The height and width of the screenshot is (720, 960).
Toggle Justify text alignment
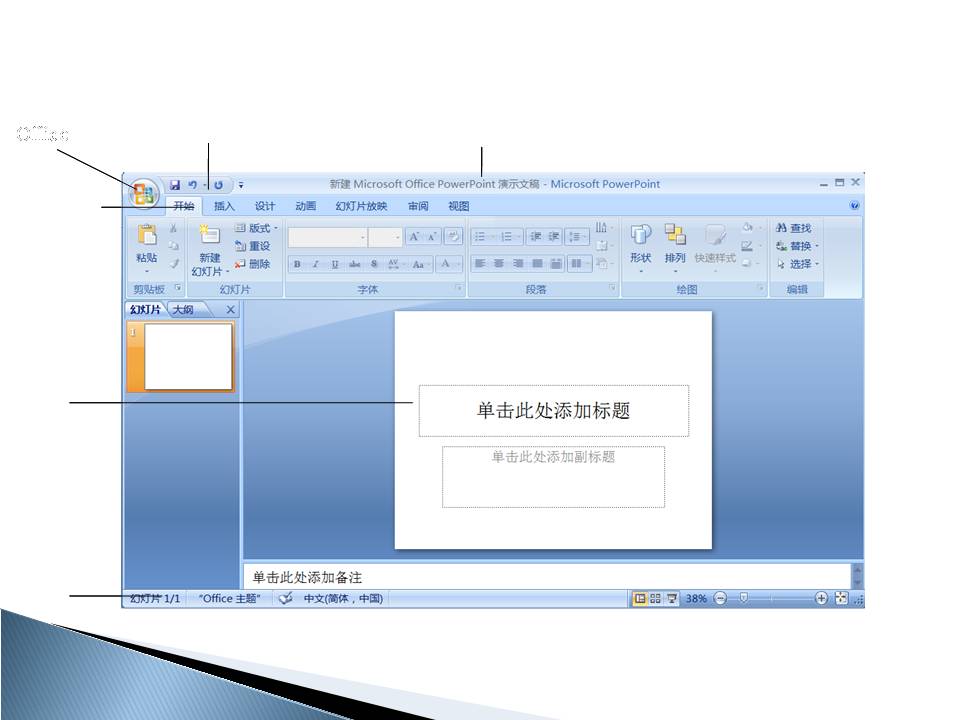tap(538, 264)
